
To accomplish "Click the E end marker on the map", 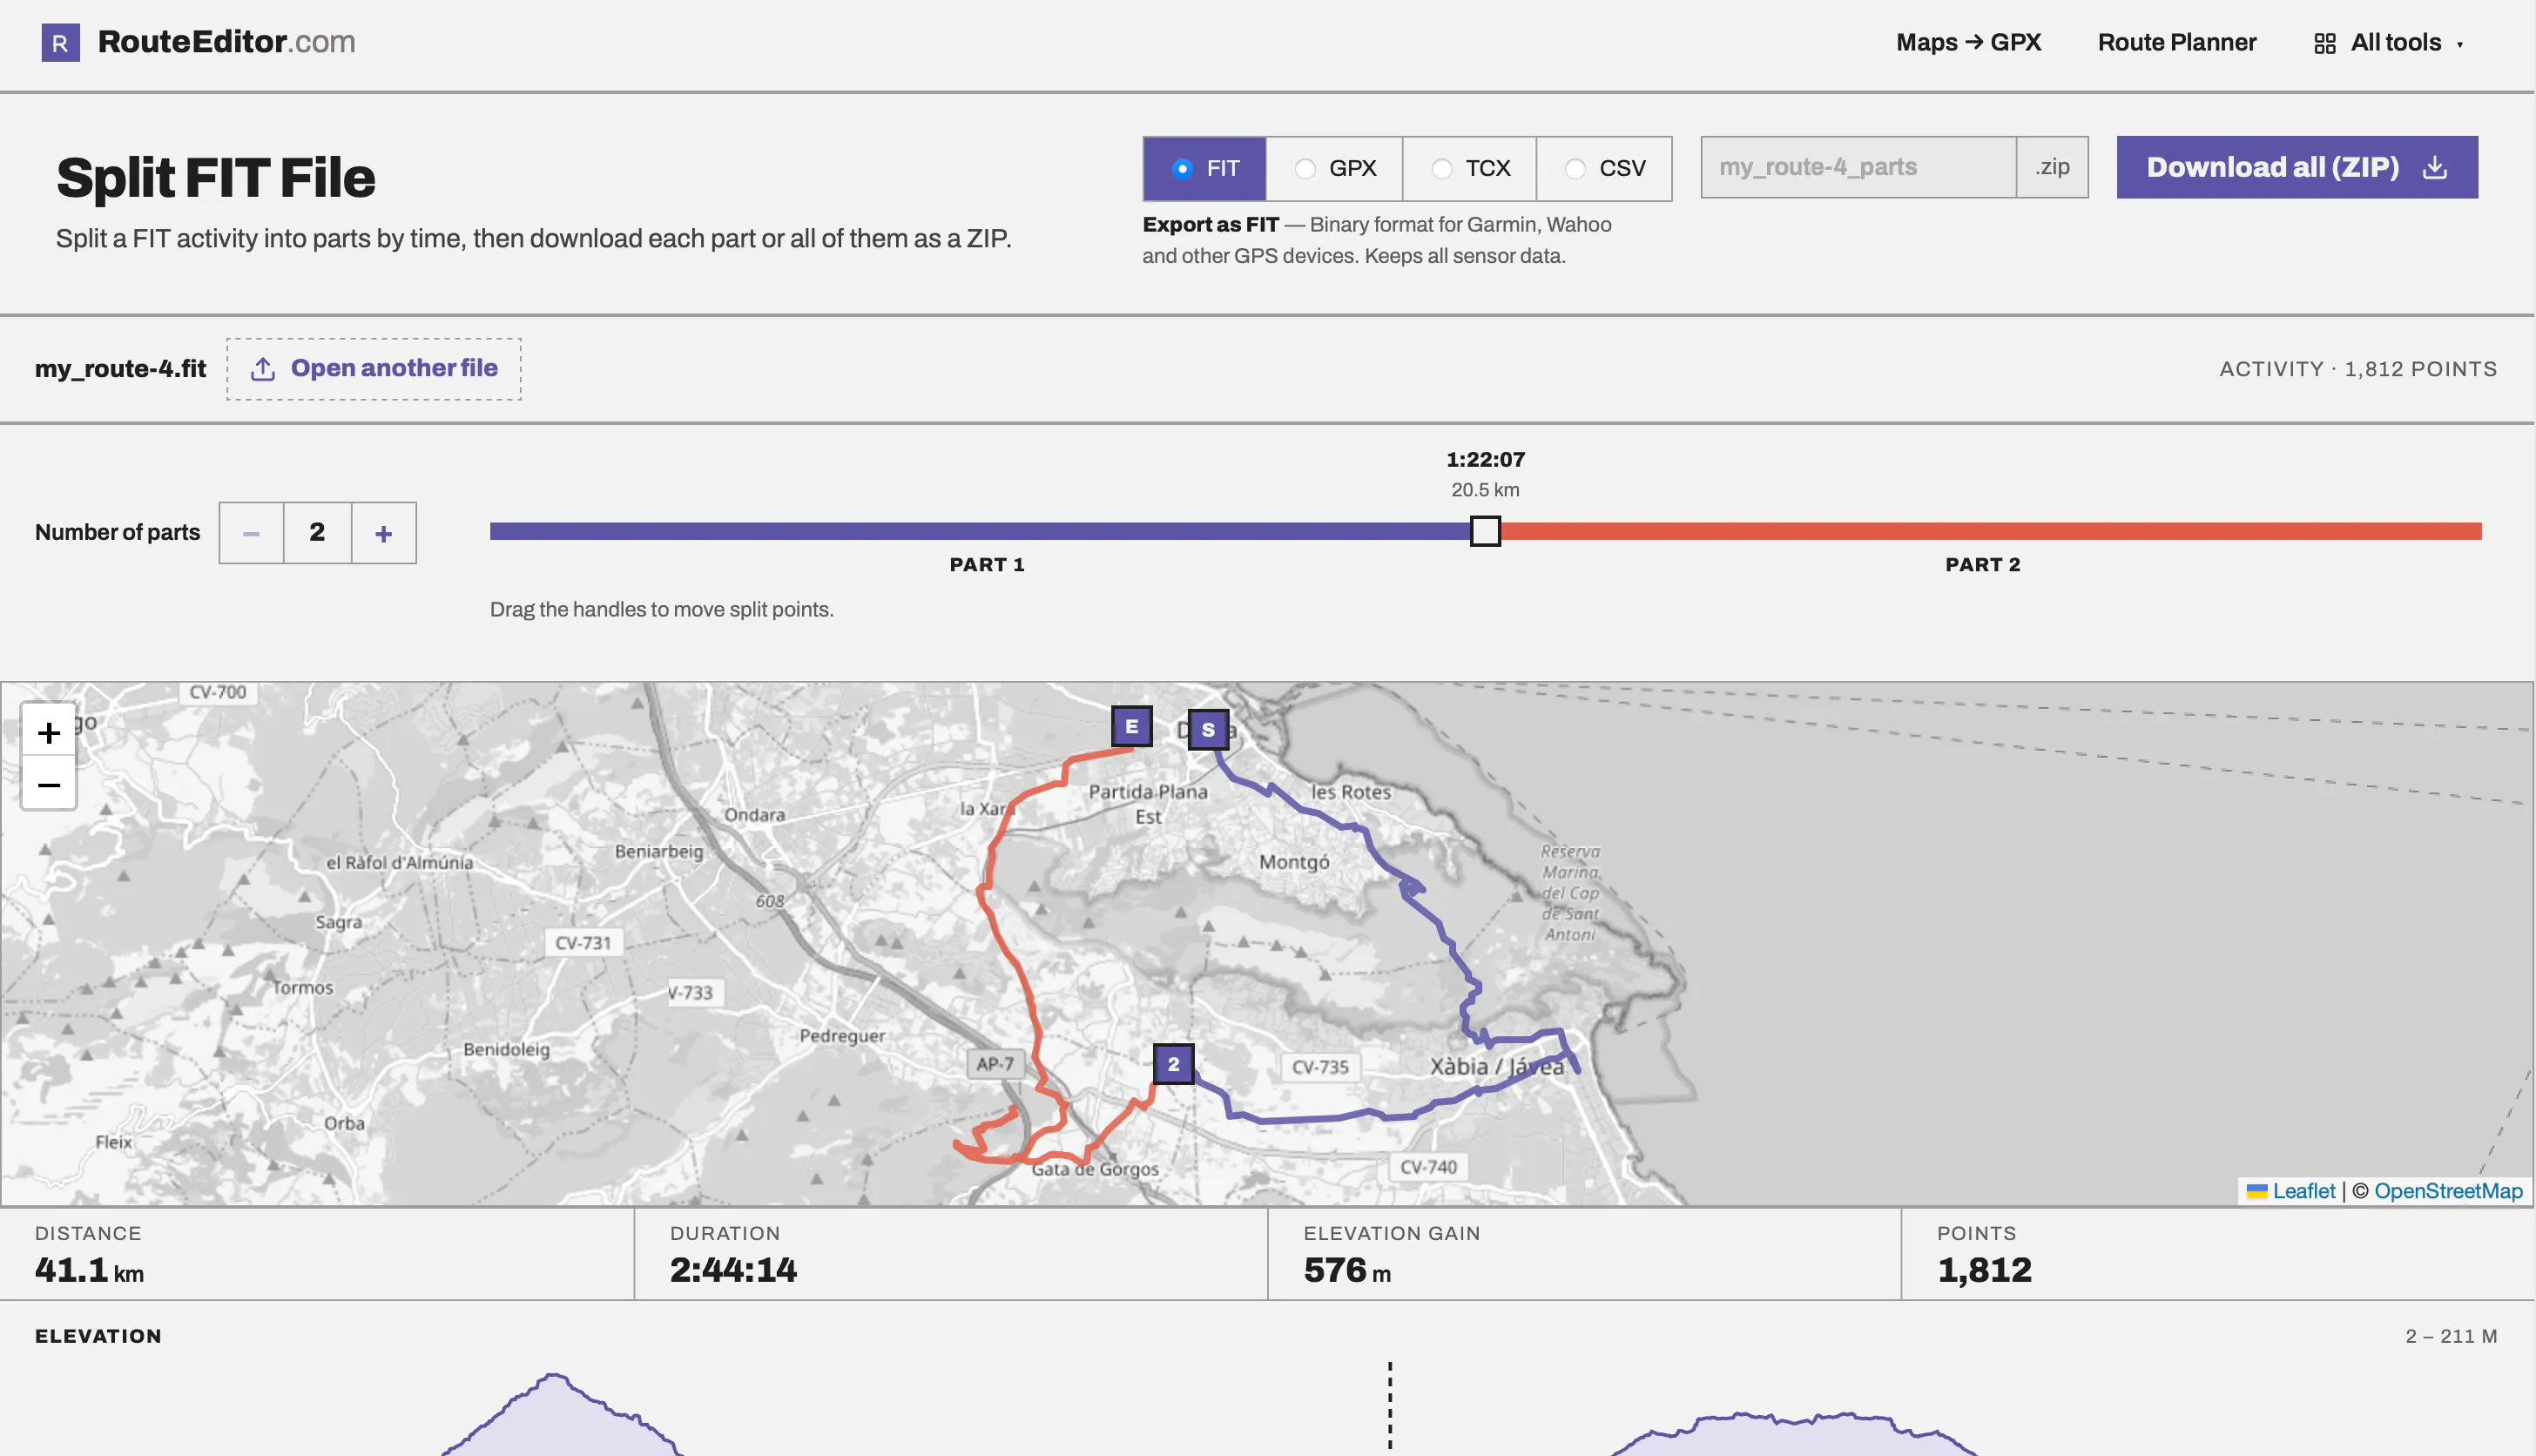I will click(x=1131, y=727).
